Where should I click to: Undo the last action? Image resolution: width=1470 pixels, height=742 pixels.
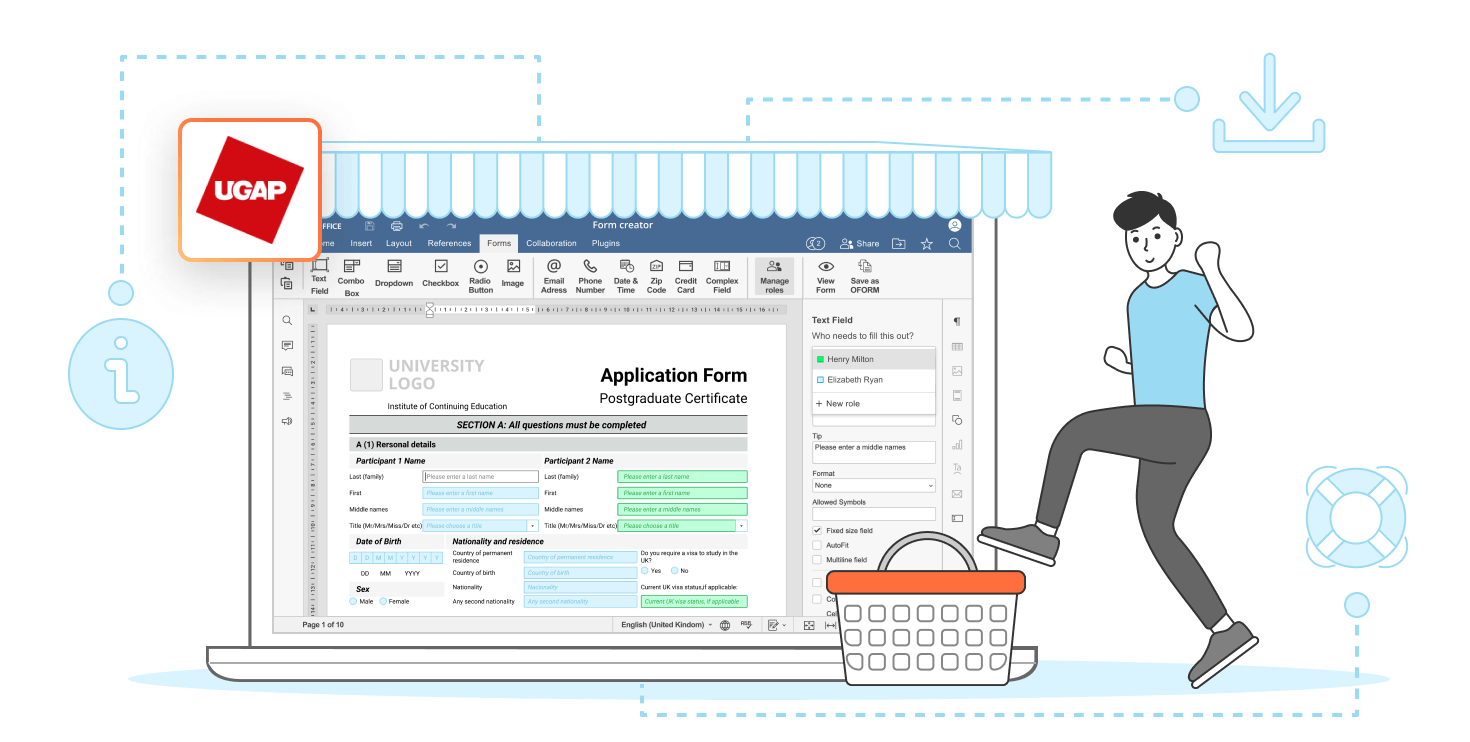(x=424, y=226)
